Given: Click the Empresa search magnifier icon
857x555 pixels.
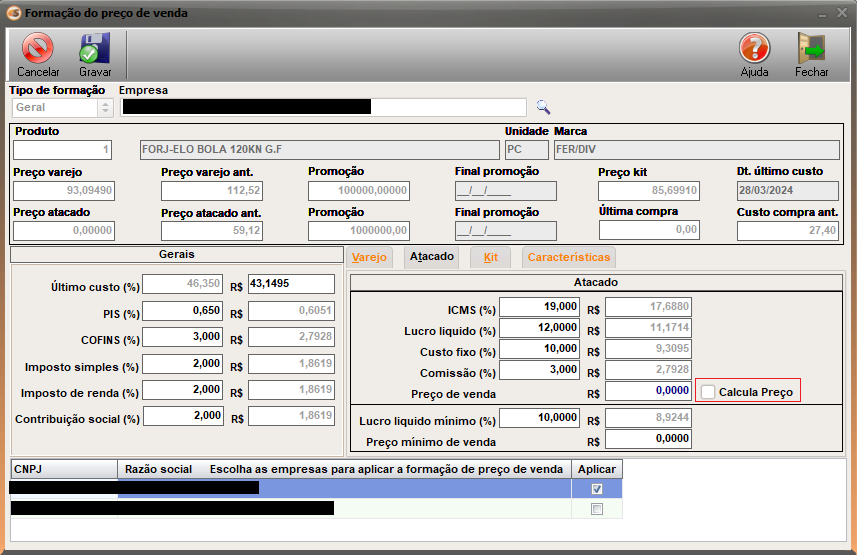Looking at the screenshot, I should [x=543, y=107].
